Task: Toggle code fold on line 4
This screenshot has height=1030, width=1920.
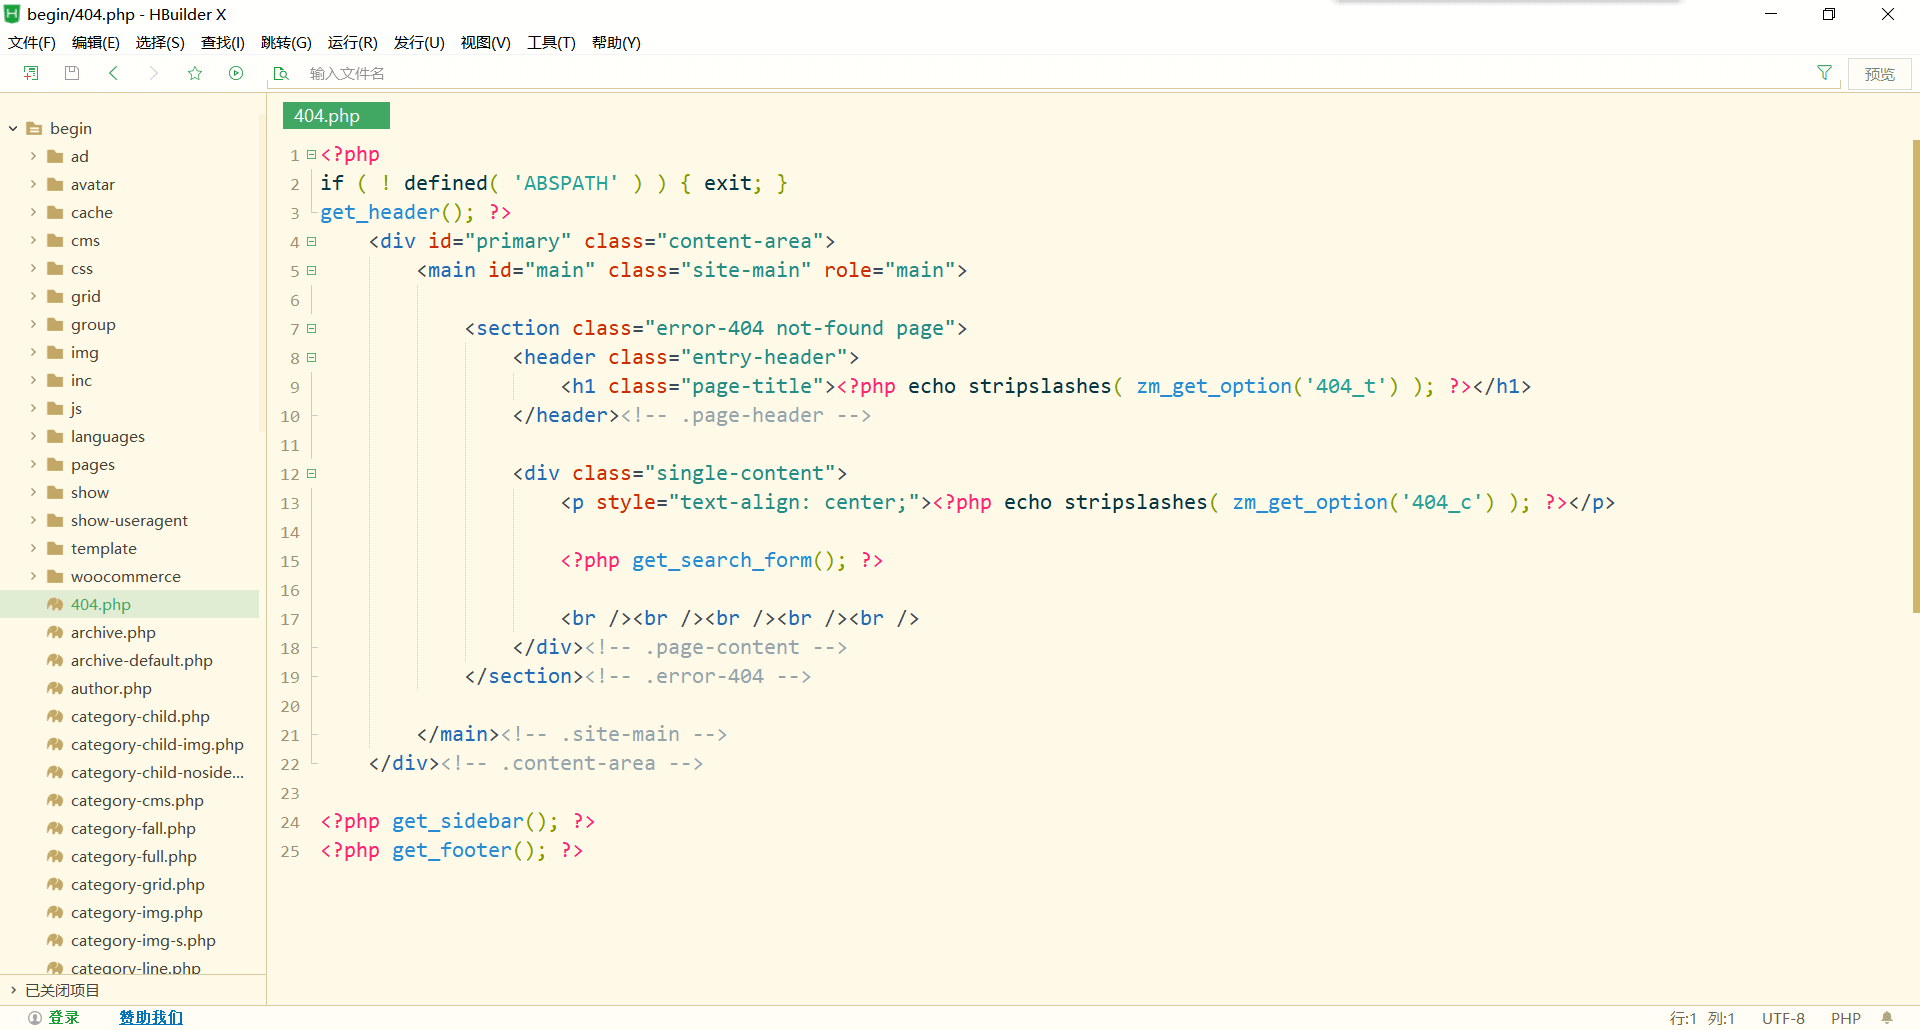Action: (312, 242)
